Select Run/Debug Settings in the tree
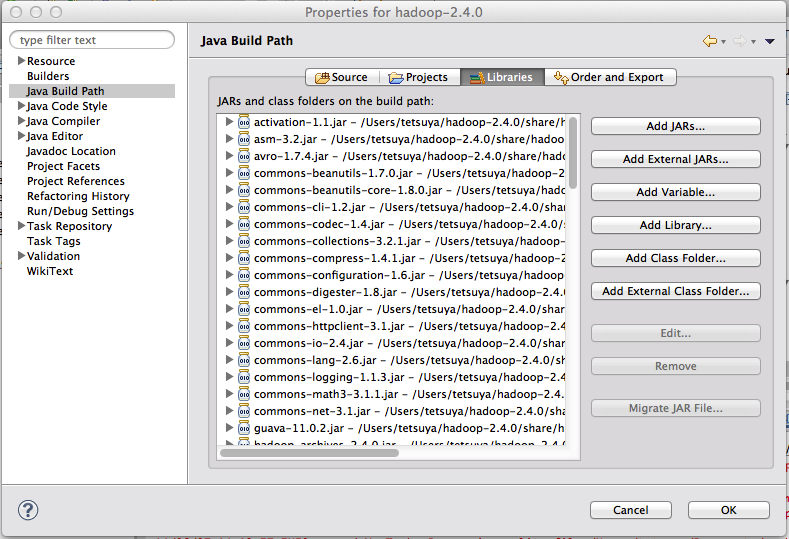Image resolution: width=789 pixels, height=539 pixels. pos(81,211)
